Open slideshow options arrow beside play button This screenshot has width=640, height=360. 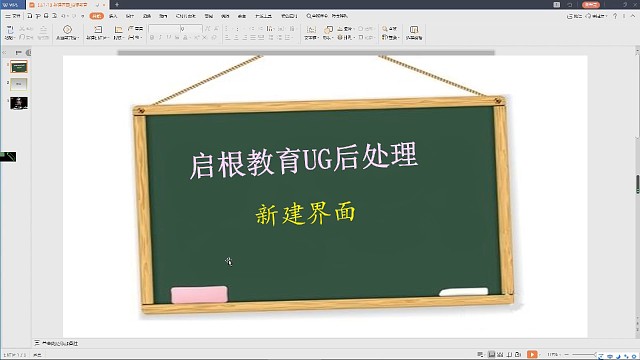[540, 355]
